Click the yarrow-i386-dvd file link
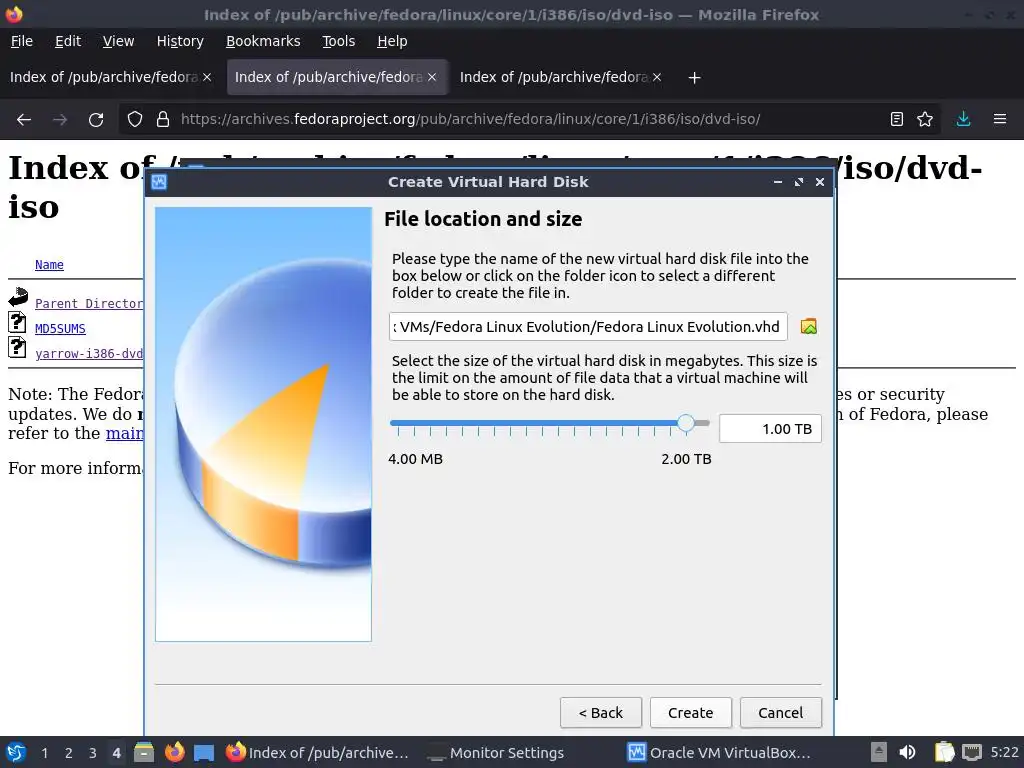This screenshot has height=768, width=1024. click(89, 353)
